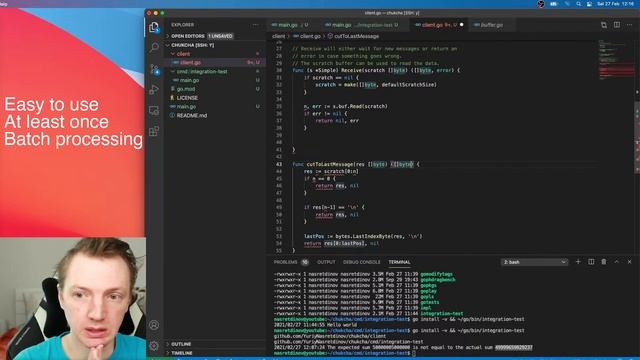Image resolution: width=640 pixels, height=360 pixels.
Task: Collapse the cmd/integration-test folder
Action: pyautogui.click(x=202, y=71)
